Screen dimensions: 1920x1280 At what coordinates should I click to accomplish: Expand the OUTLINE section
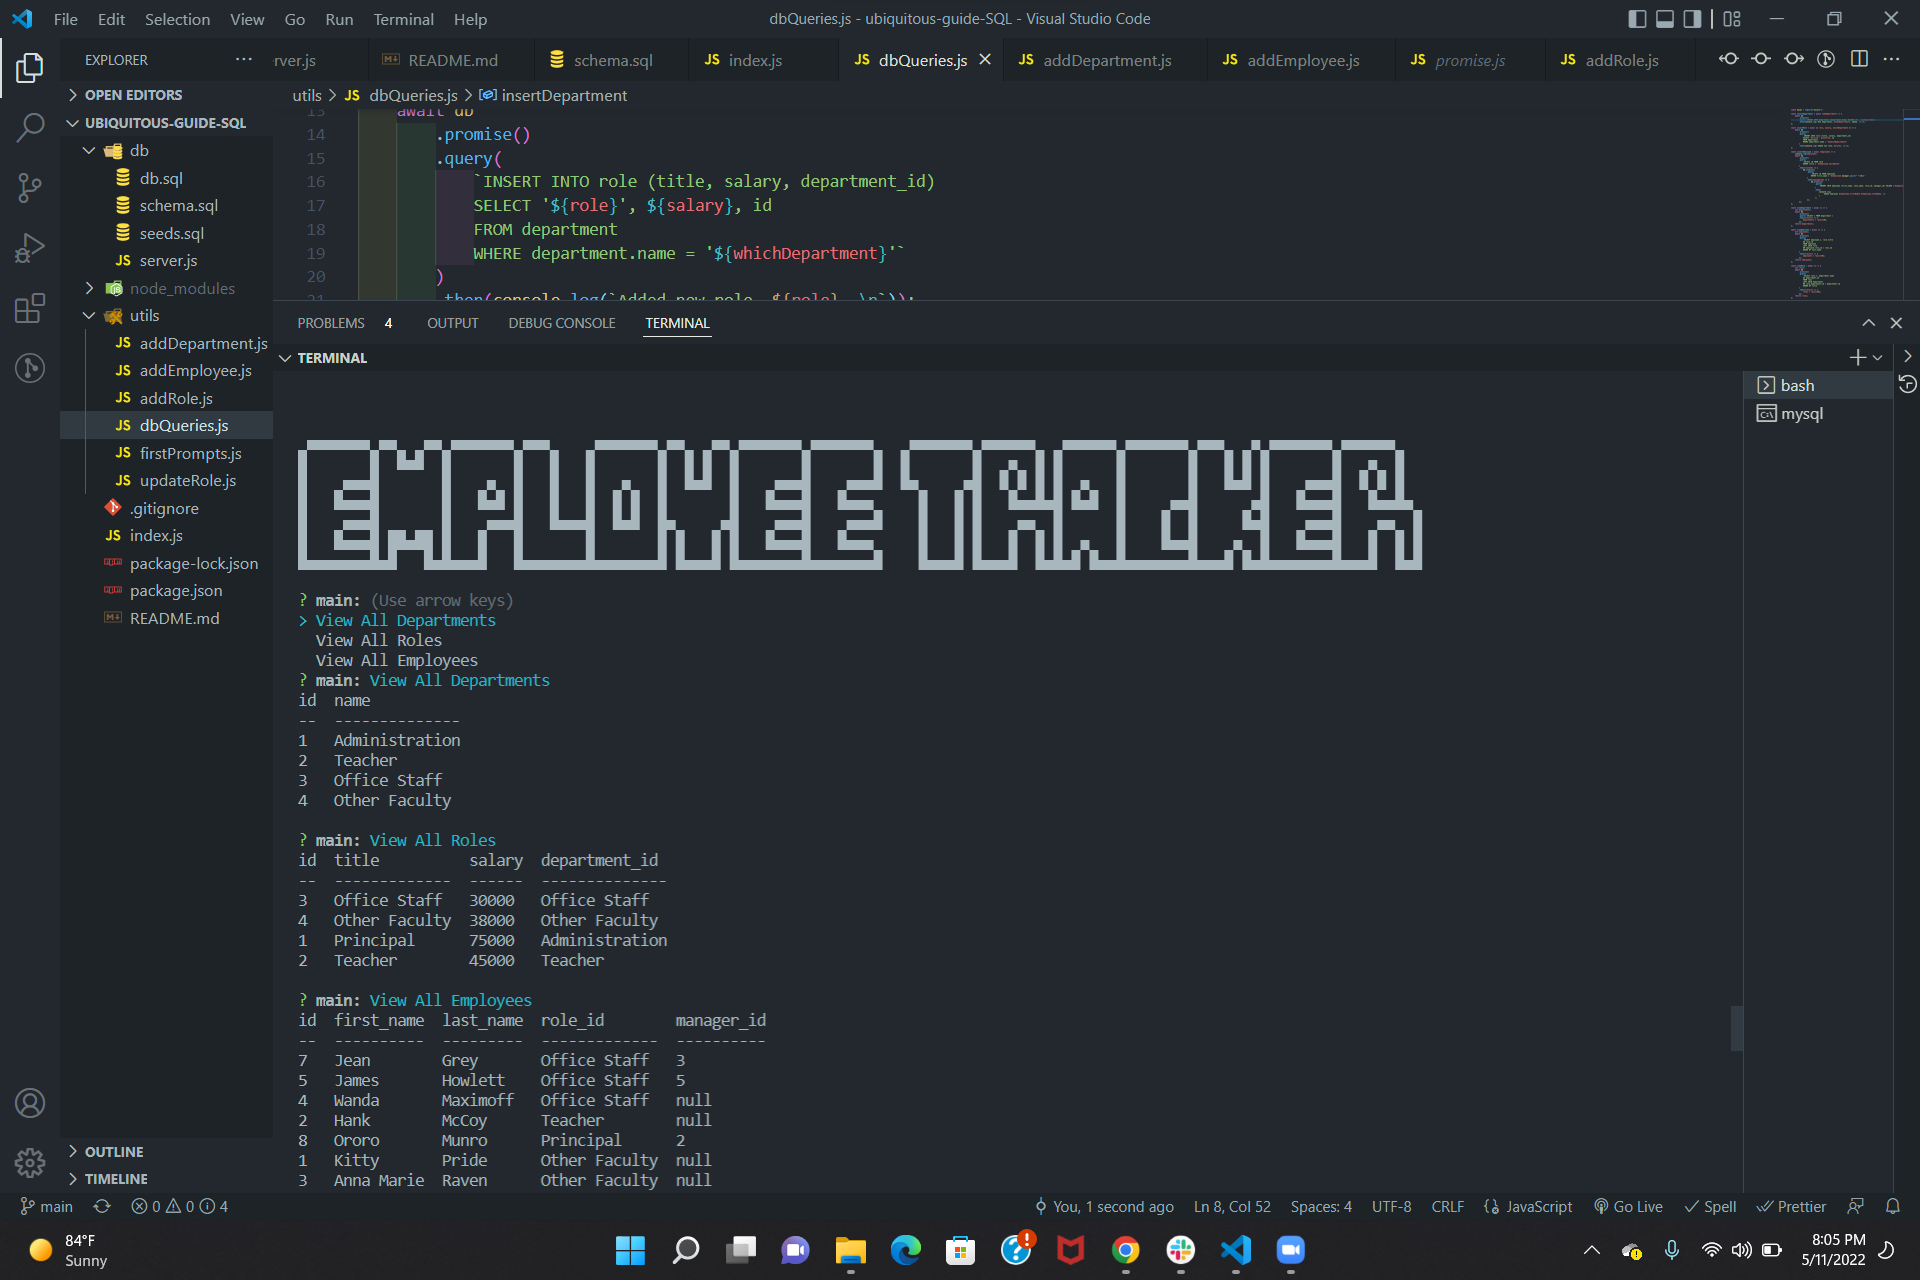click(x=113, y=1152)
